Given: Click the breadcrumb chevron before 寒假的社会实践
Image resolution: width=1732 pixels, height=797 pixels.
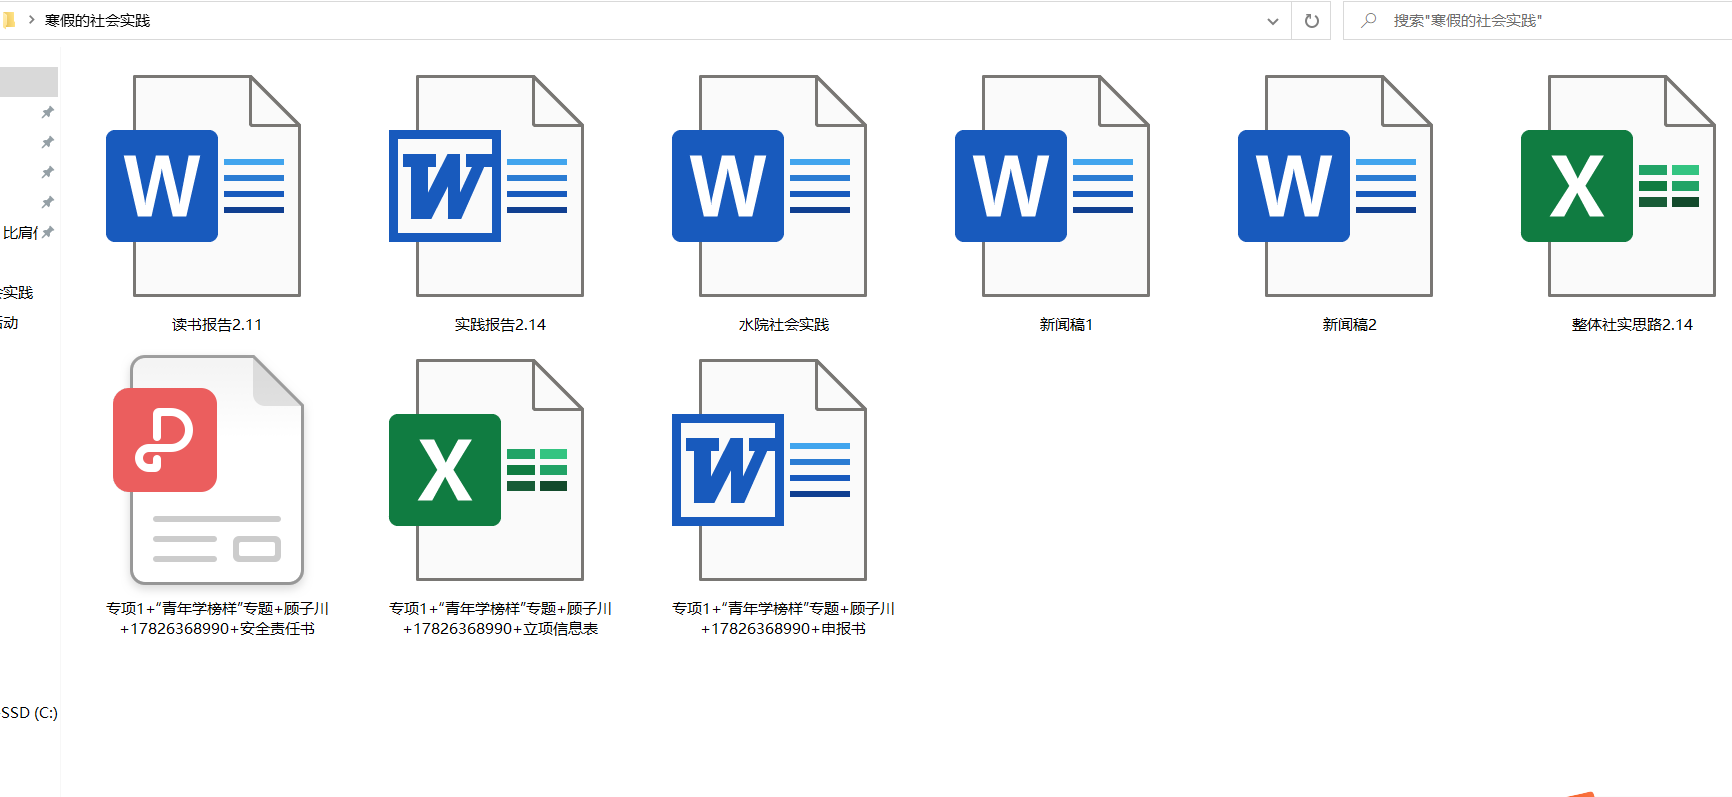Looking at the screenshot, I should (31, 20).
